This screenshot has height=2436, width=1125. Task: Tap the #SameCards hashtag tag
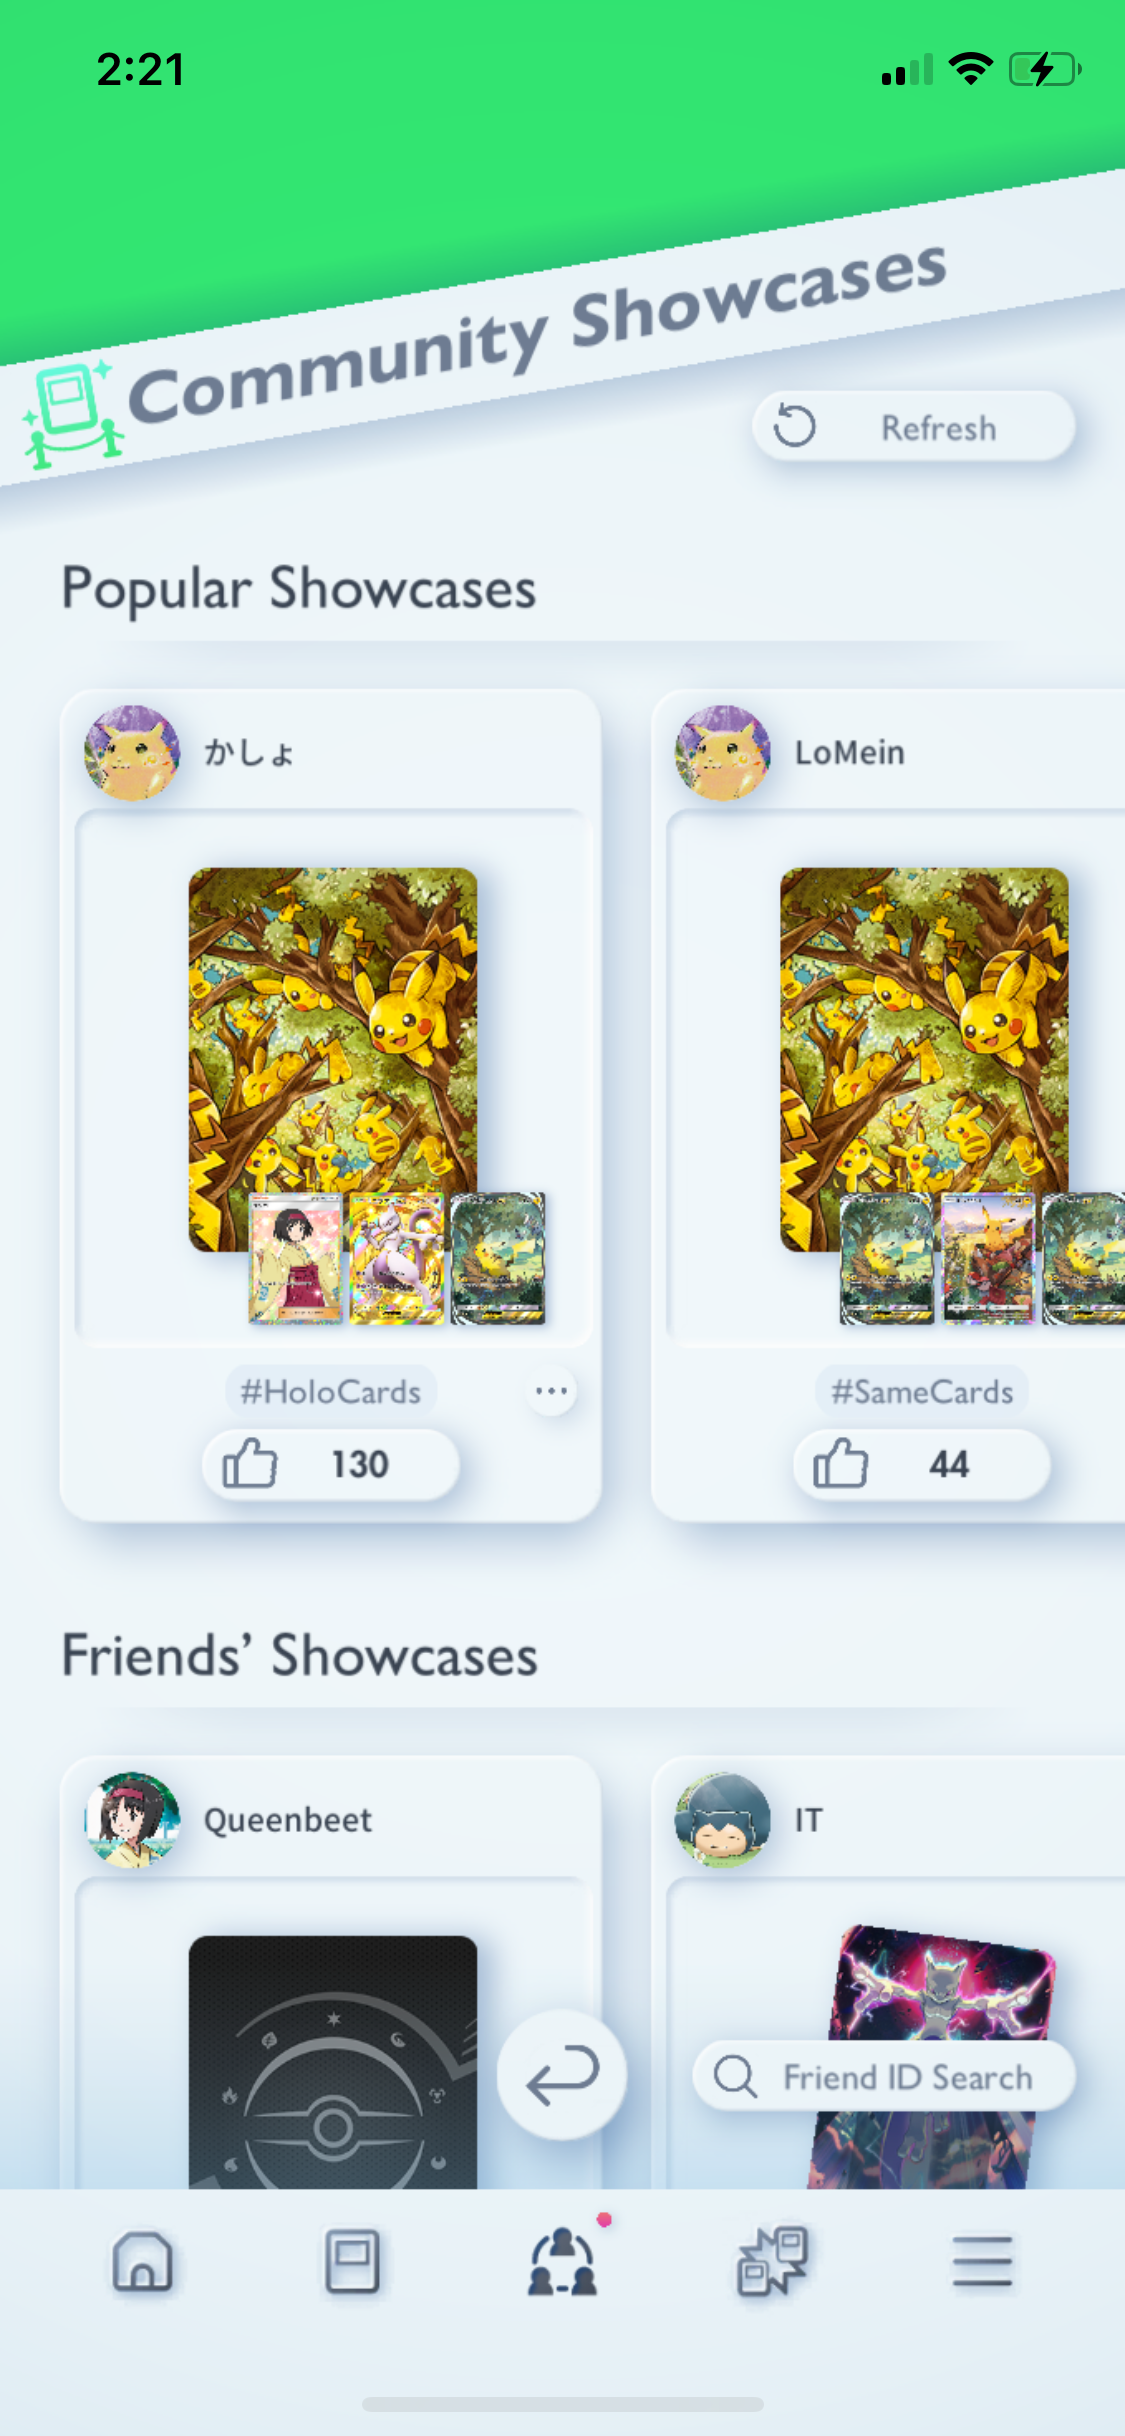tap(922, 1391)
